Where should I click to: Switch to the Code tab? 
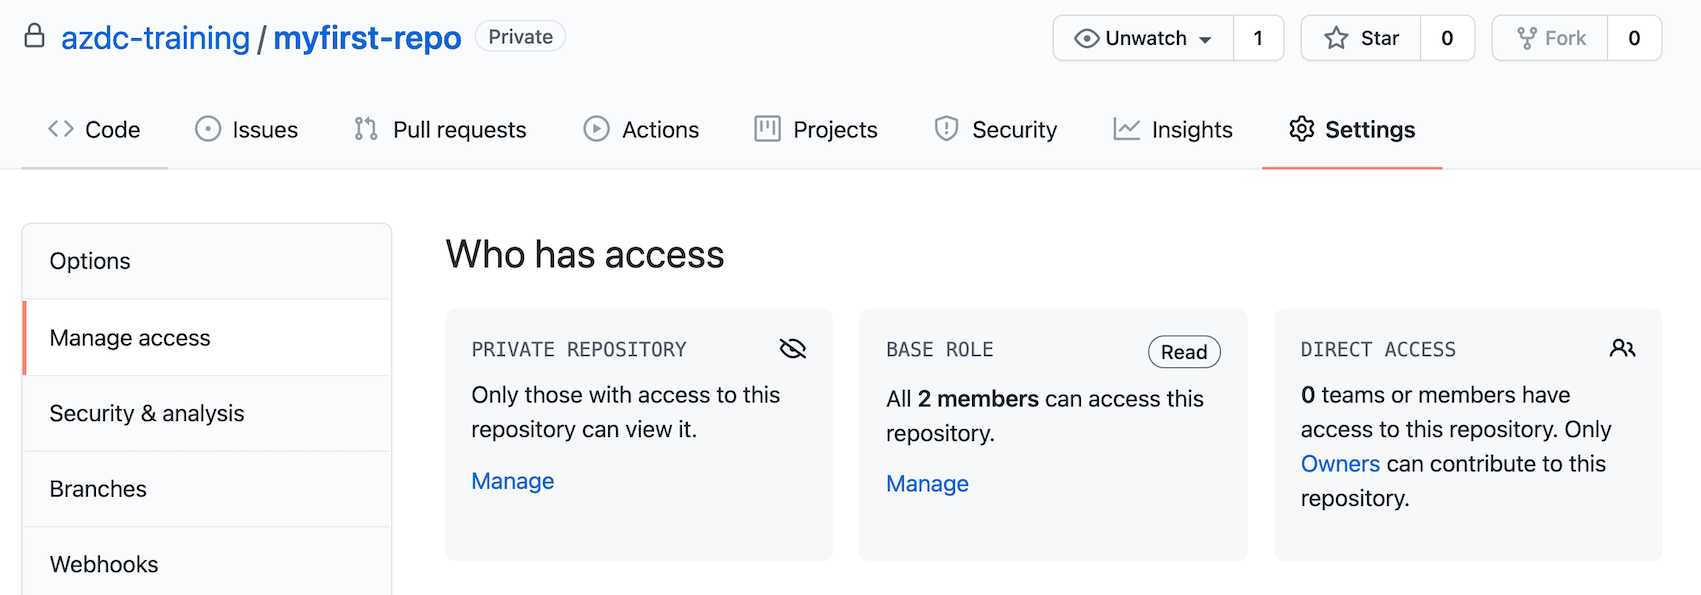click(x=94, y=130)
